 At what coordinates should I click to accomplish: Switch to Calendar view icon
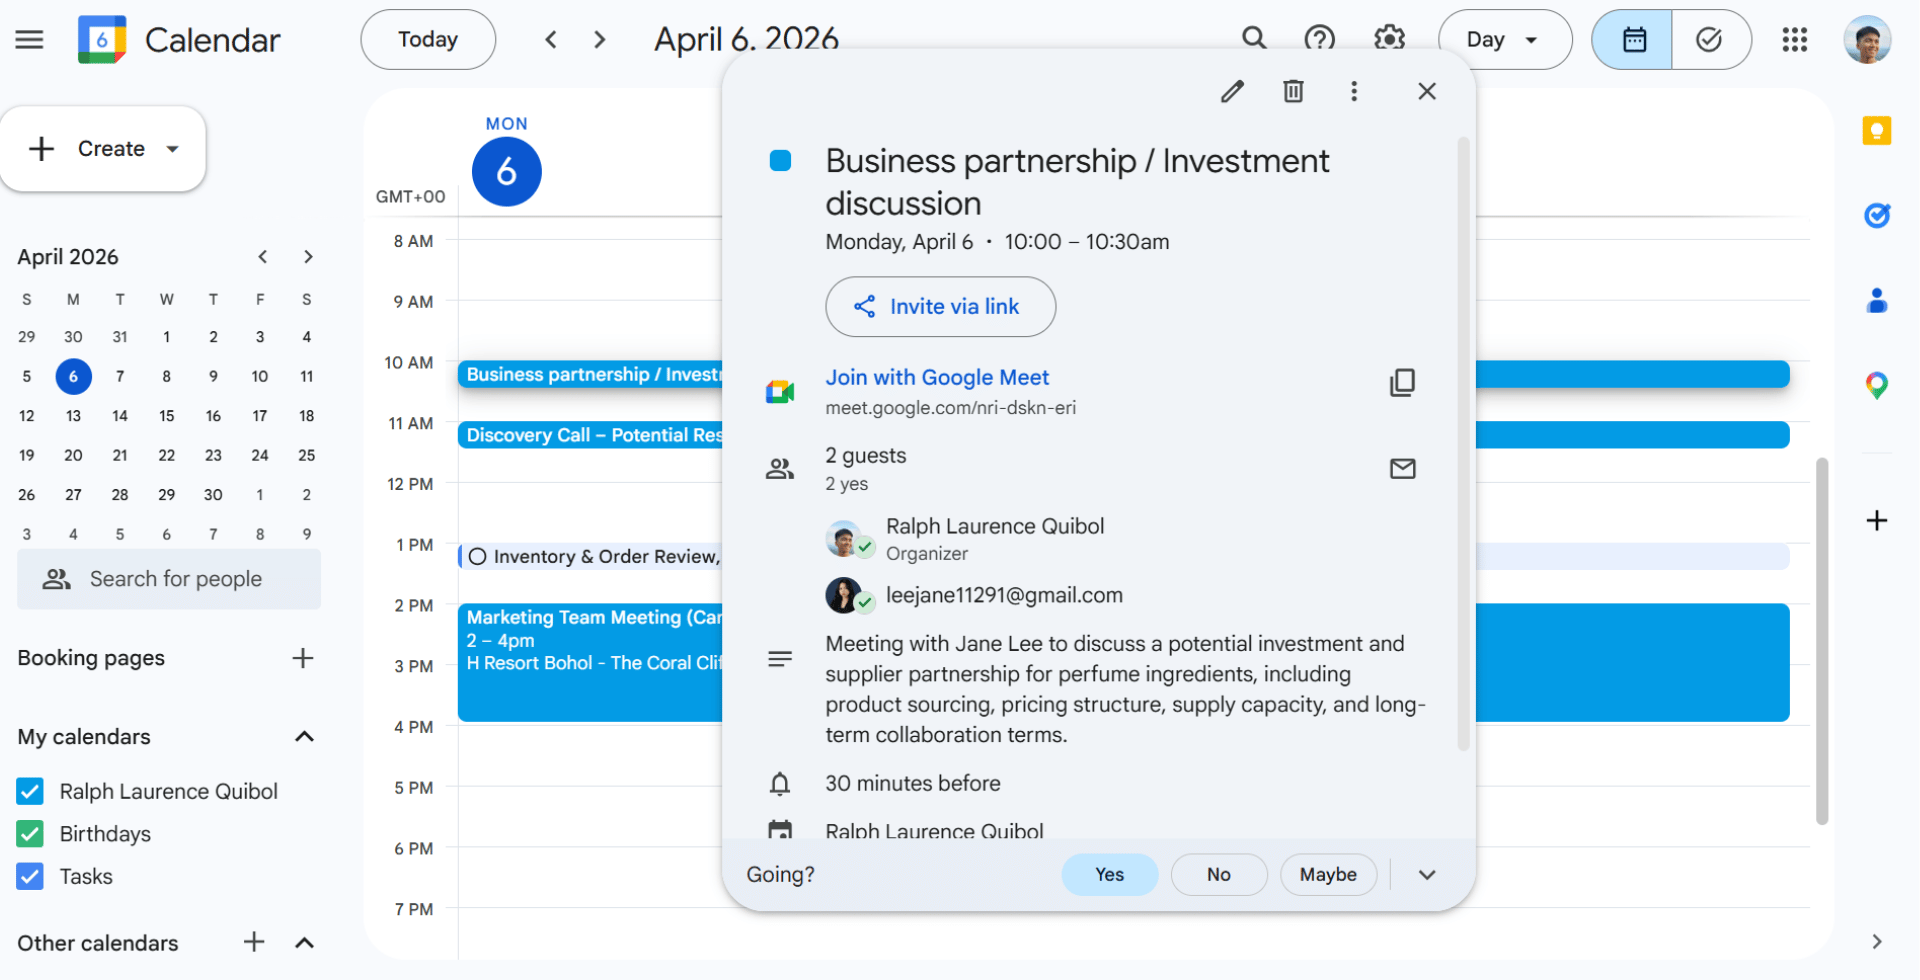1633,40
